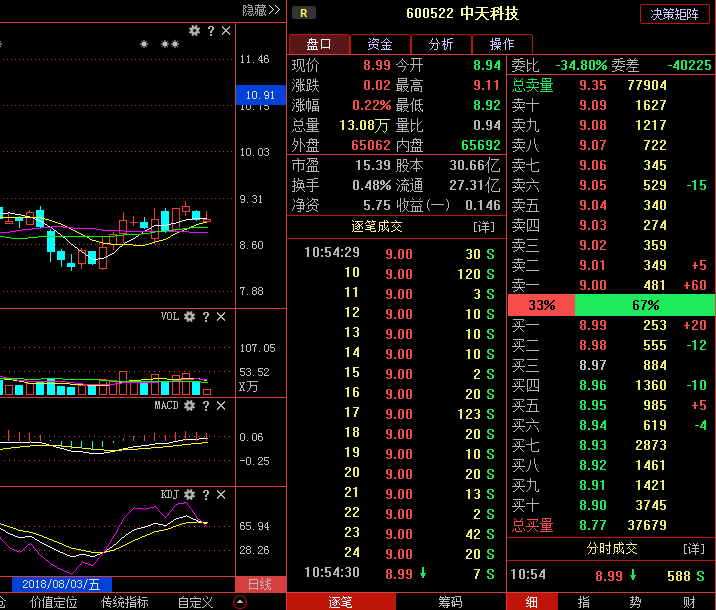The height and width of the screenshot is (610, 716).
Task: Click the 现价 value 8.99
Action: 377,65
